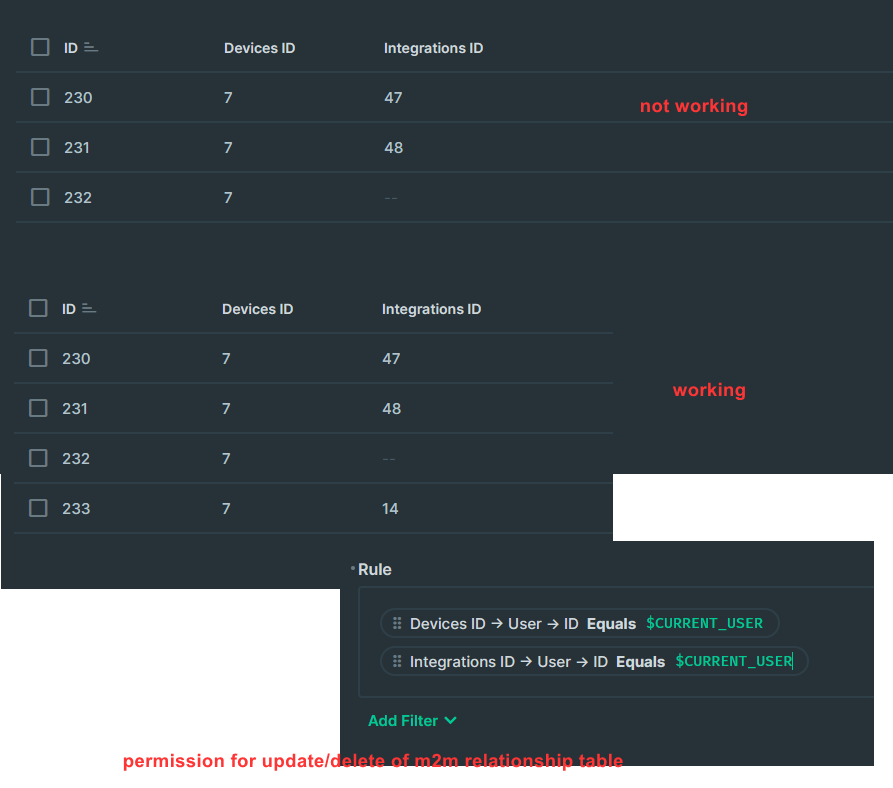The width and height of the screenshot is (893, 788).
Task: Click Integrations ID value 47 in top table
Action: pyautogui.click(x=393, y=98)
